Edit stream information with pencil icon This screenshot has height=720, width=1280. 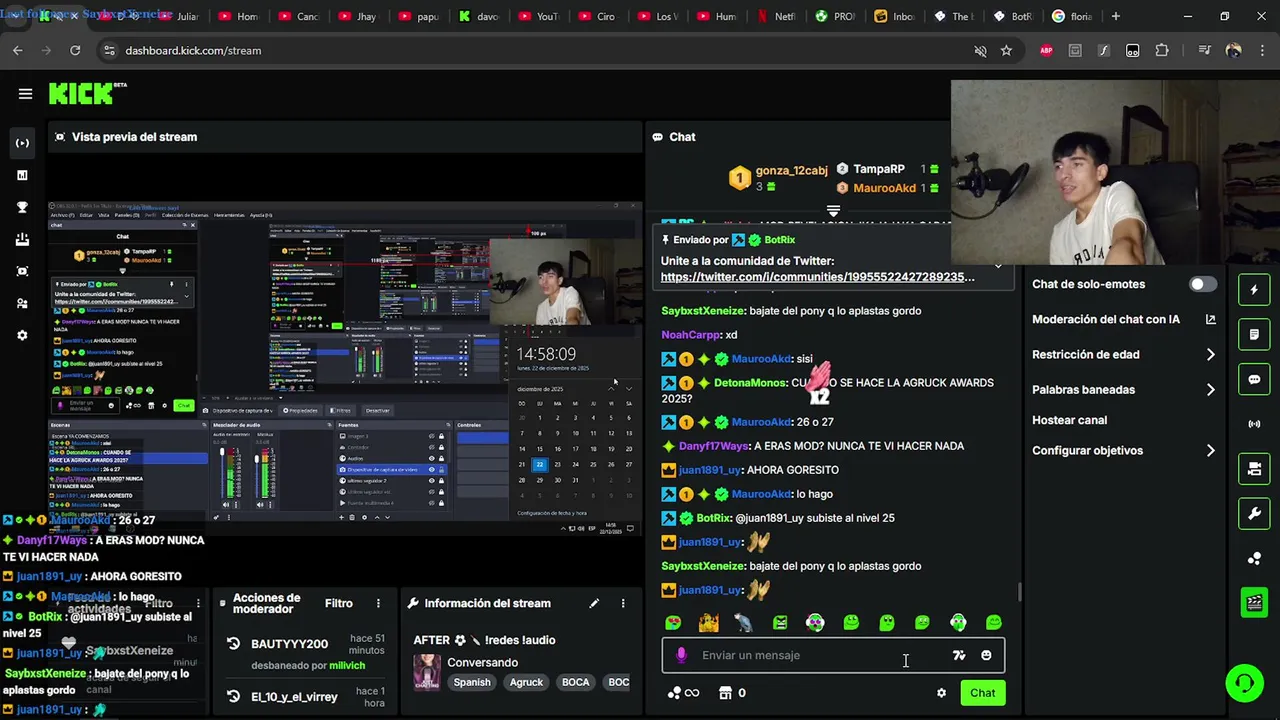pos(594,603)
